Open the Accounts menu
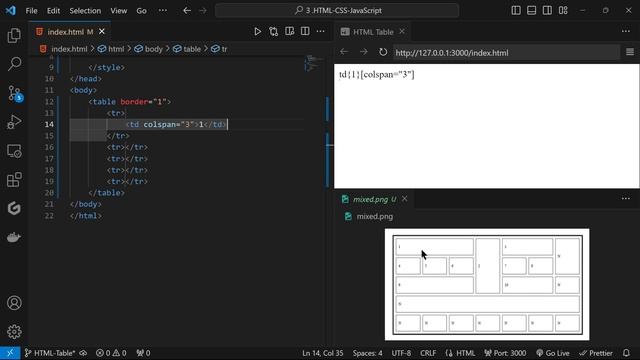The height and width of the screenshot is (360, 640). (14, 303)
